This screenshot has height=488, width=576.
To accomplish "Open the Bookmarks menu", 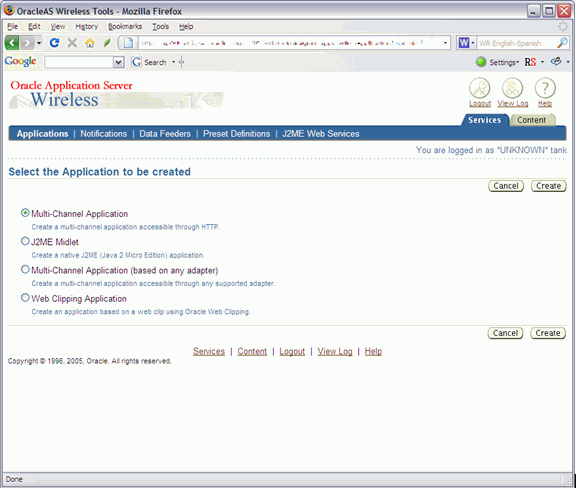I will [x=125, y=26].
